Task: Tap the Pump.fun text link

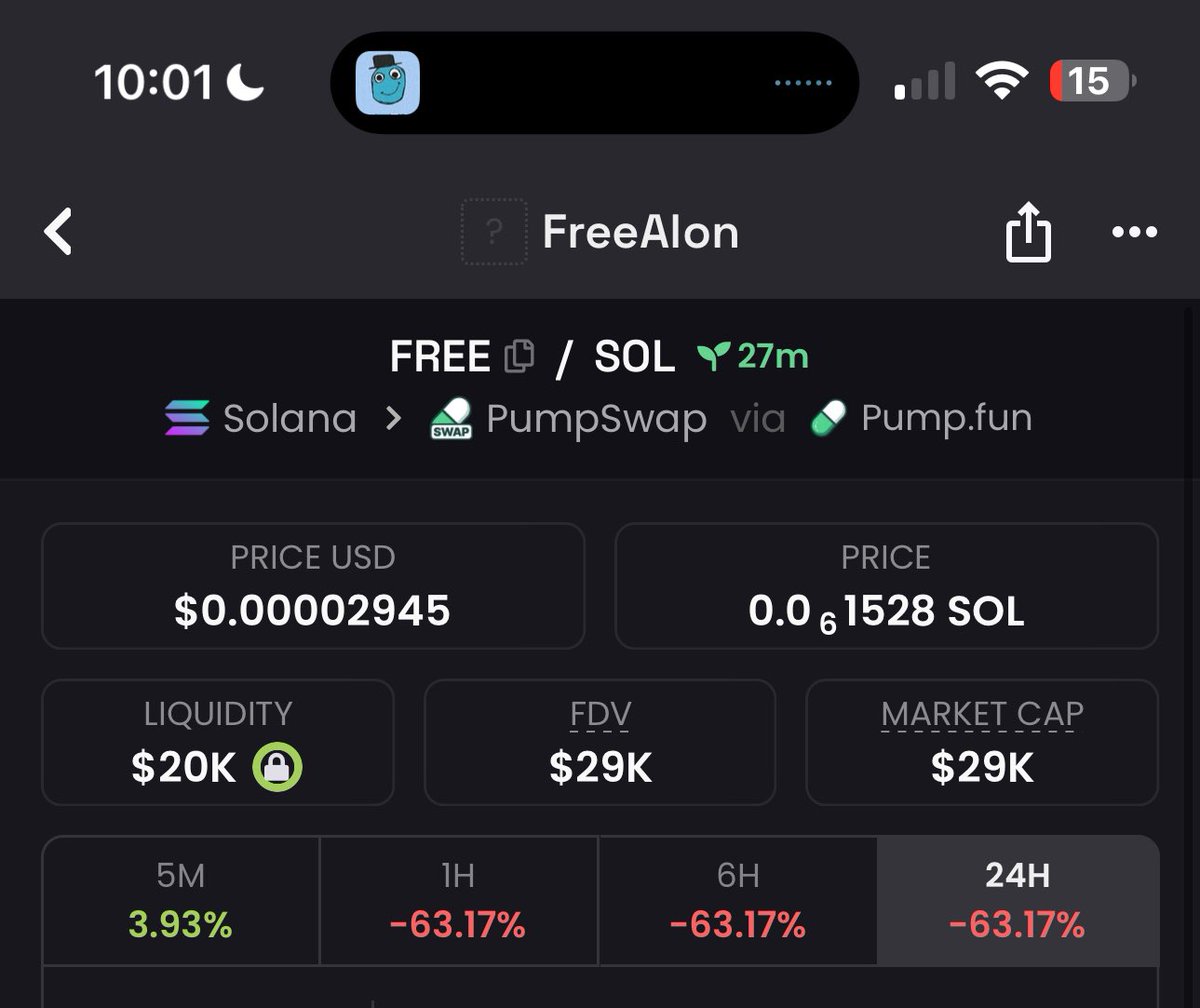Action: [946, 418]
